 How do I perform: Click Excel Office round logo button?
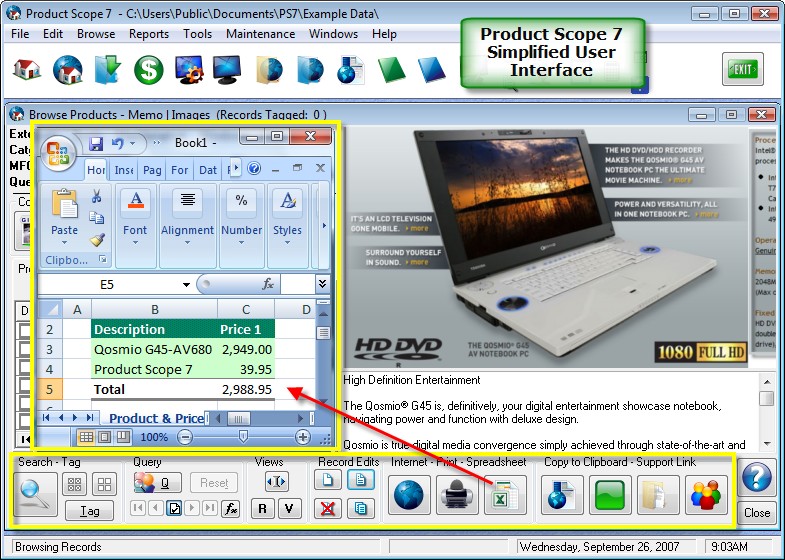coord(58,153)
